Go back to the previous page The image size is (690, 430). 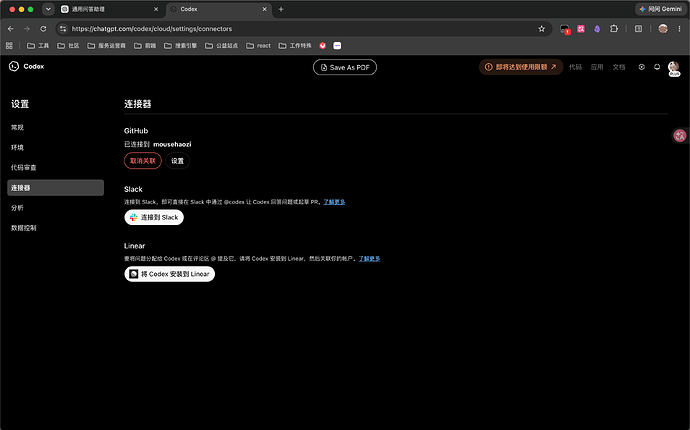11,29
